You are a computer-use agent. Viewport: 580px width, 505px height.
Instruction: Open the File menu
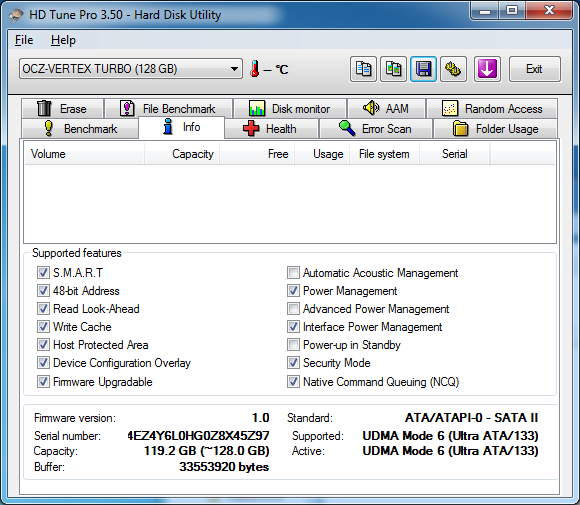24,40
